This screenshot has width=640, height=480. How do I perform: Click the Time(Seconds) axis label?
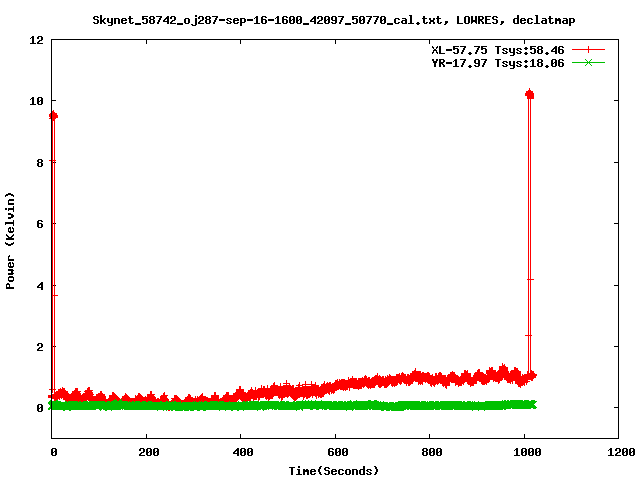point(333,471)
